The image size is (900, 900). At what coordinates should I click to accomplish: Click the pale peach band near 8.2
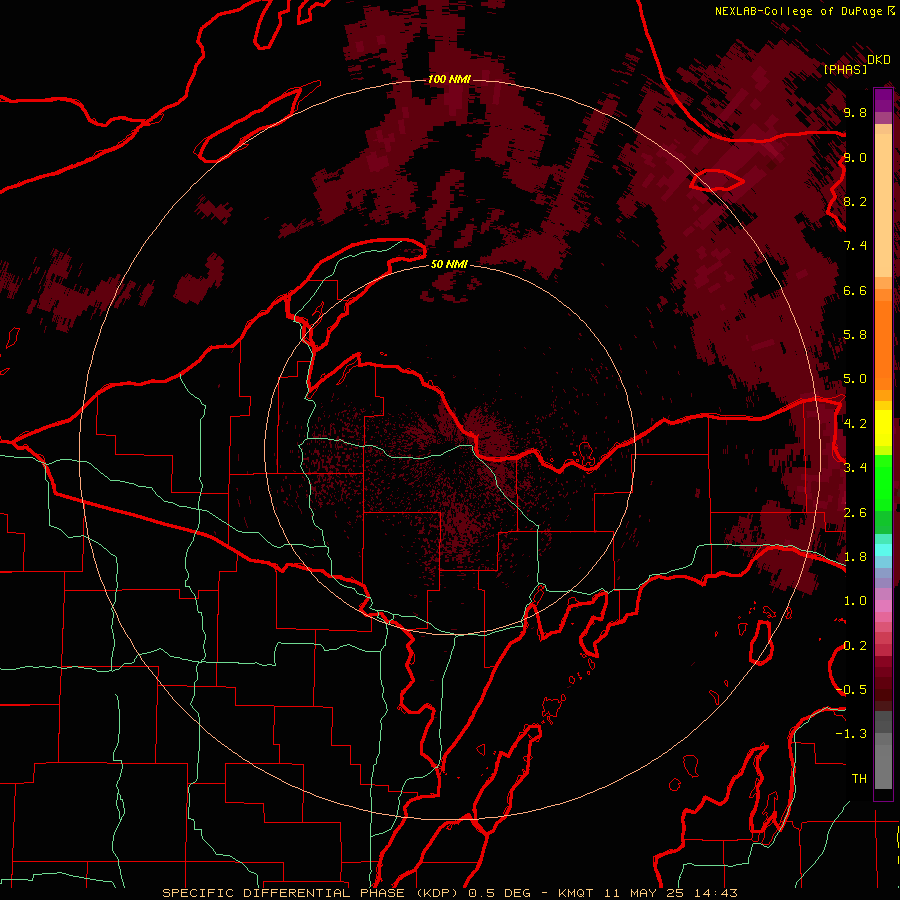pos(883,207)
